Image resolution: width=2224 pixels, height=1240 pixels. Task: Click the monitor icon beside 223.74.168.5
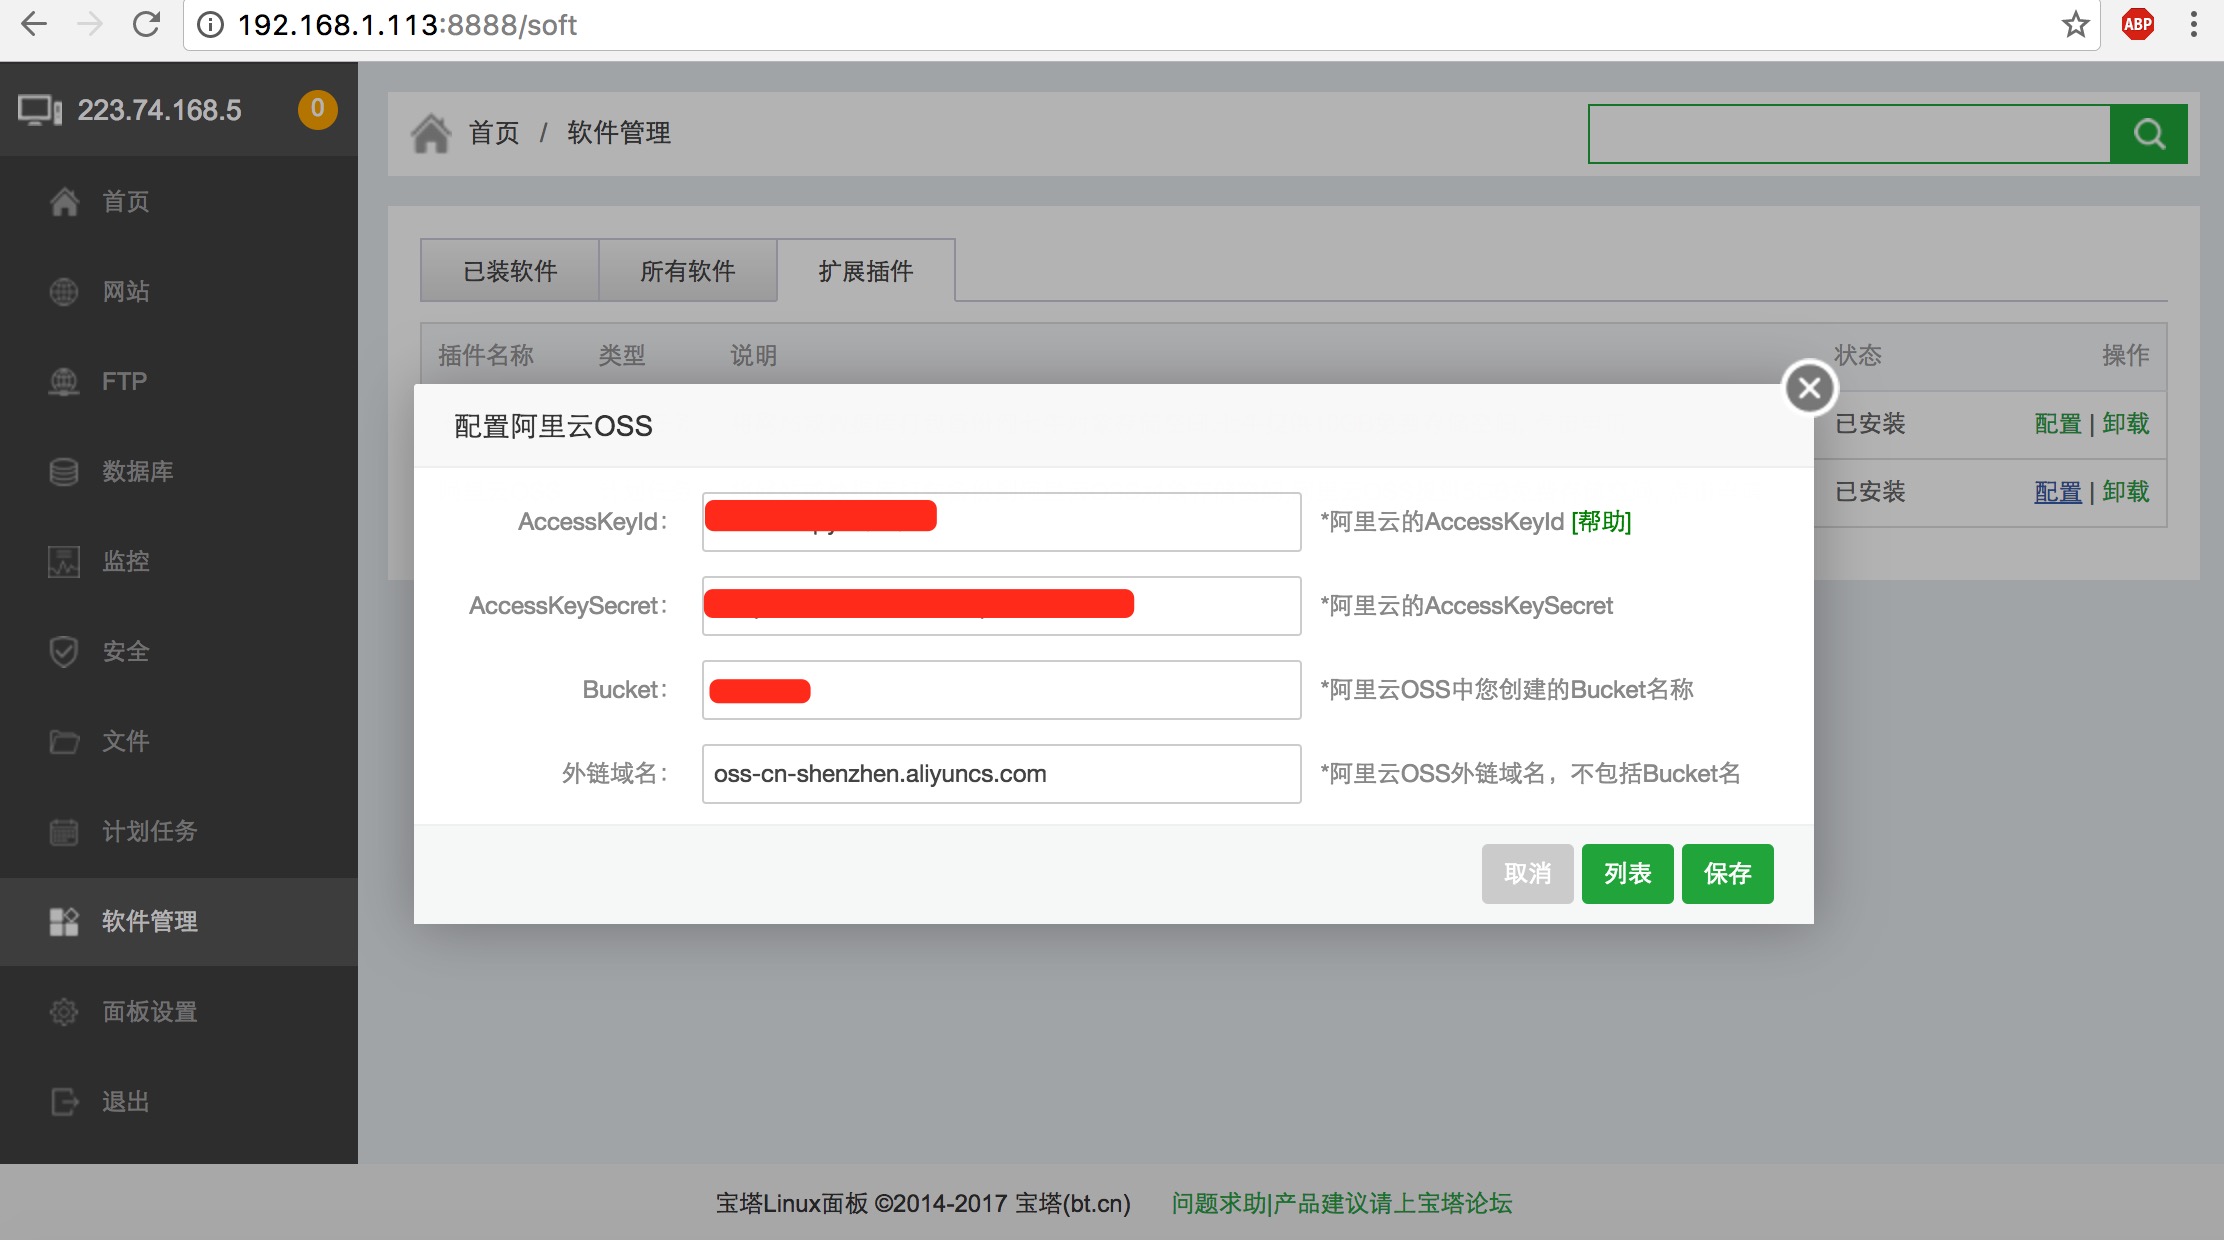40,110
